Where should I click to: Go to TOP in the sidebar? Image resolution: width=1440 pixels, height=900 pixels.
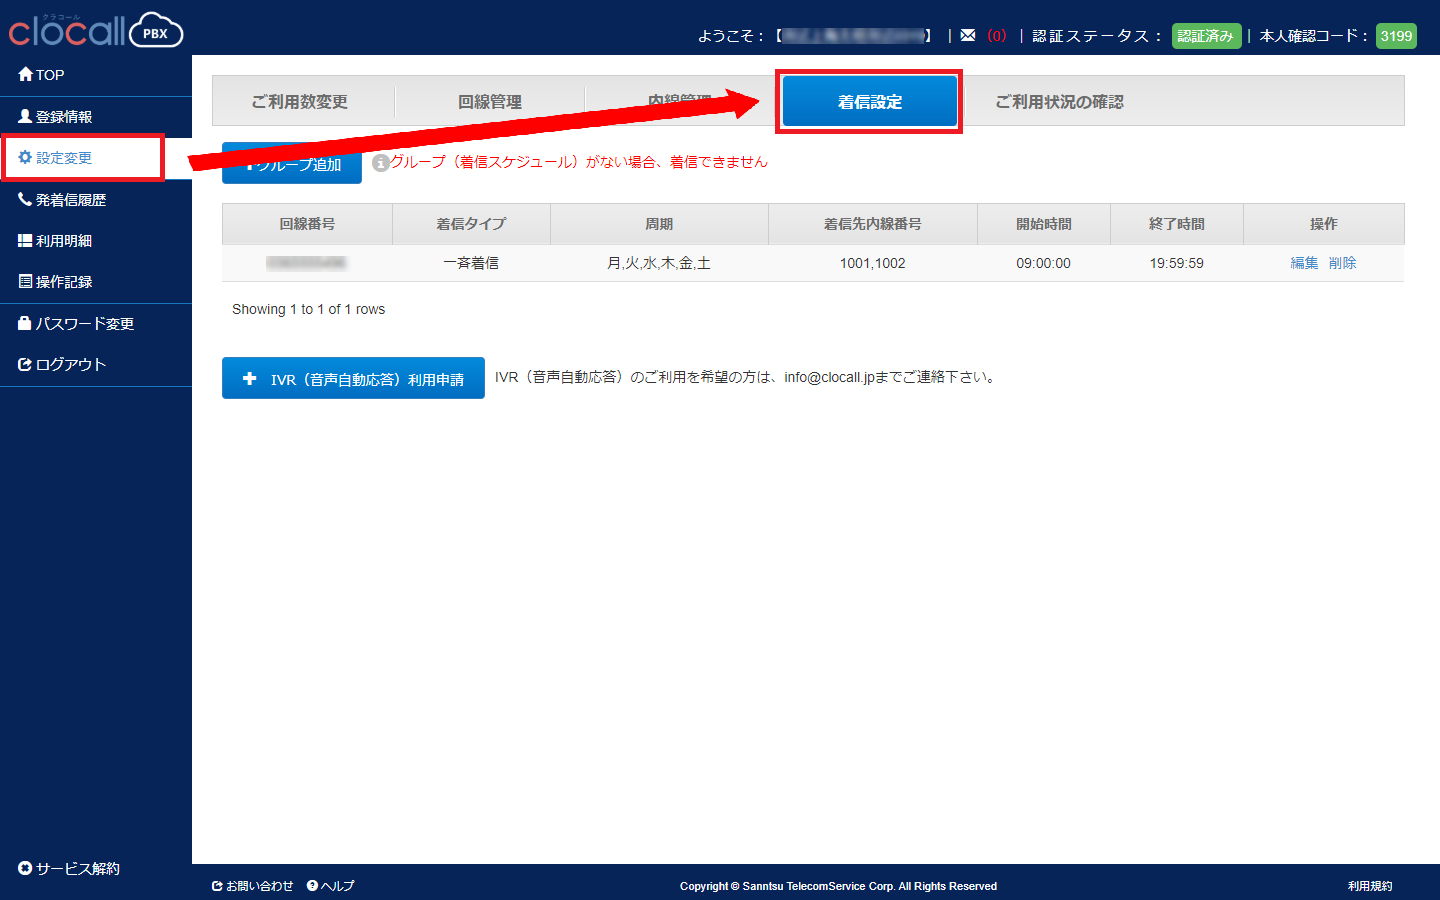(41, 75)
